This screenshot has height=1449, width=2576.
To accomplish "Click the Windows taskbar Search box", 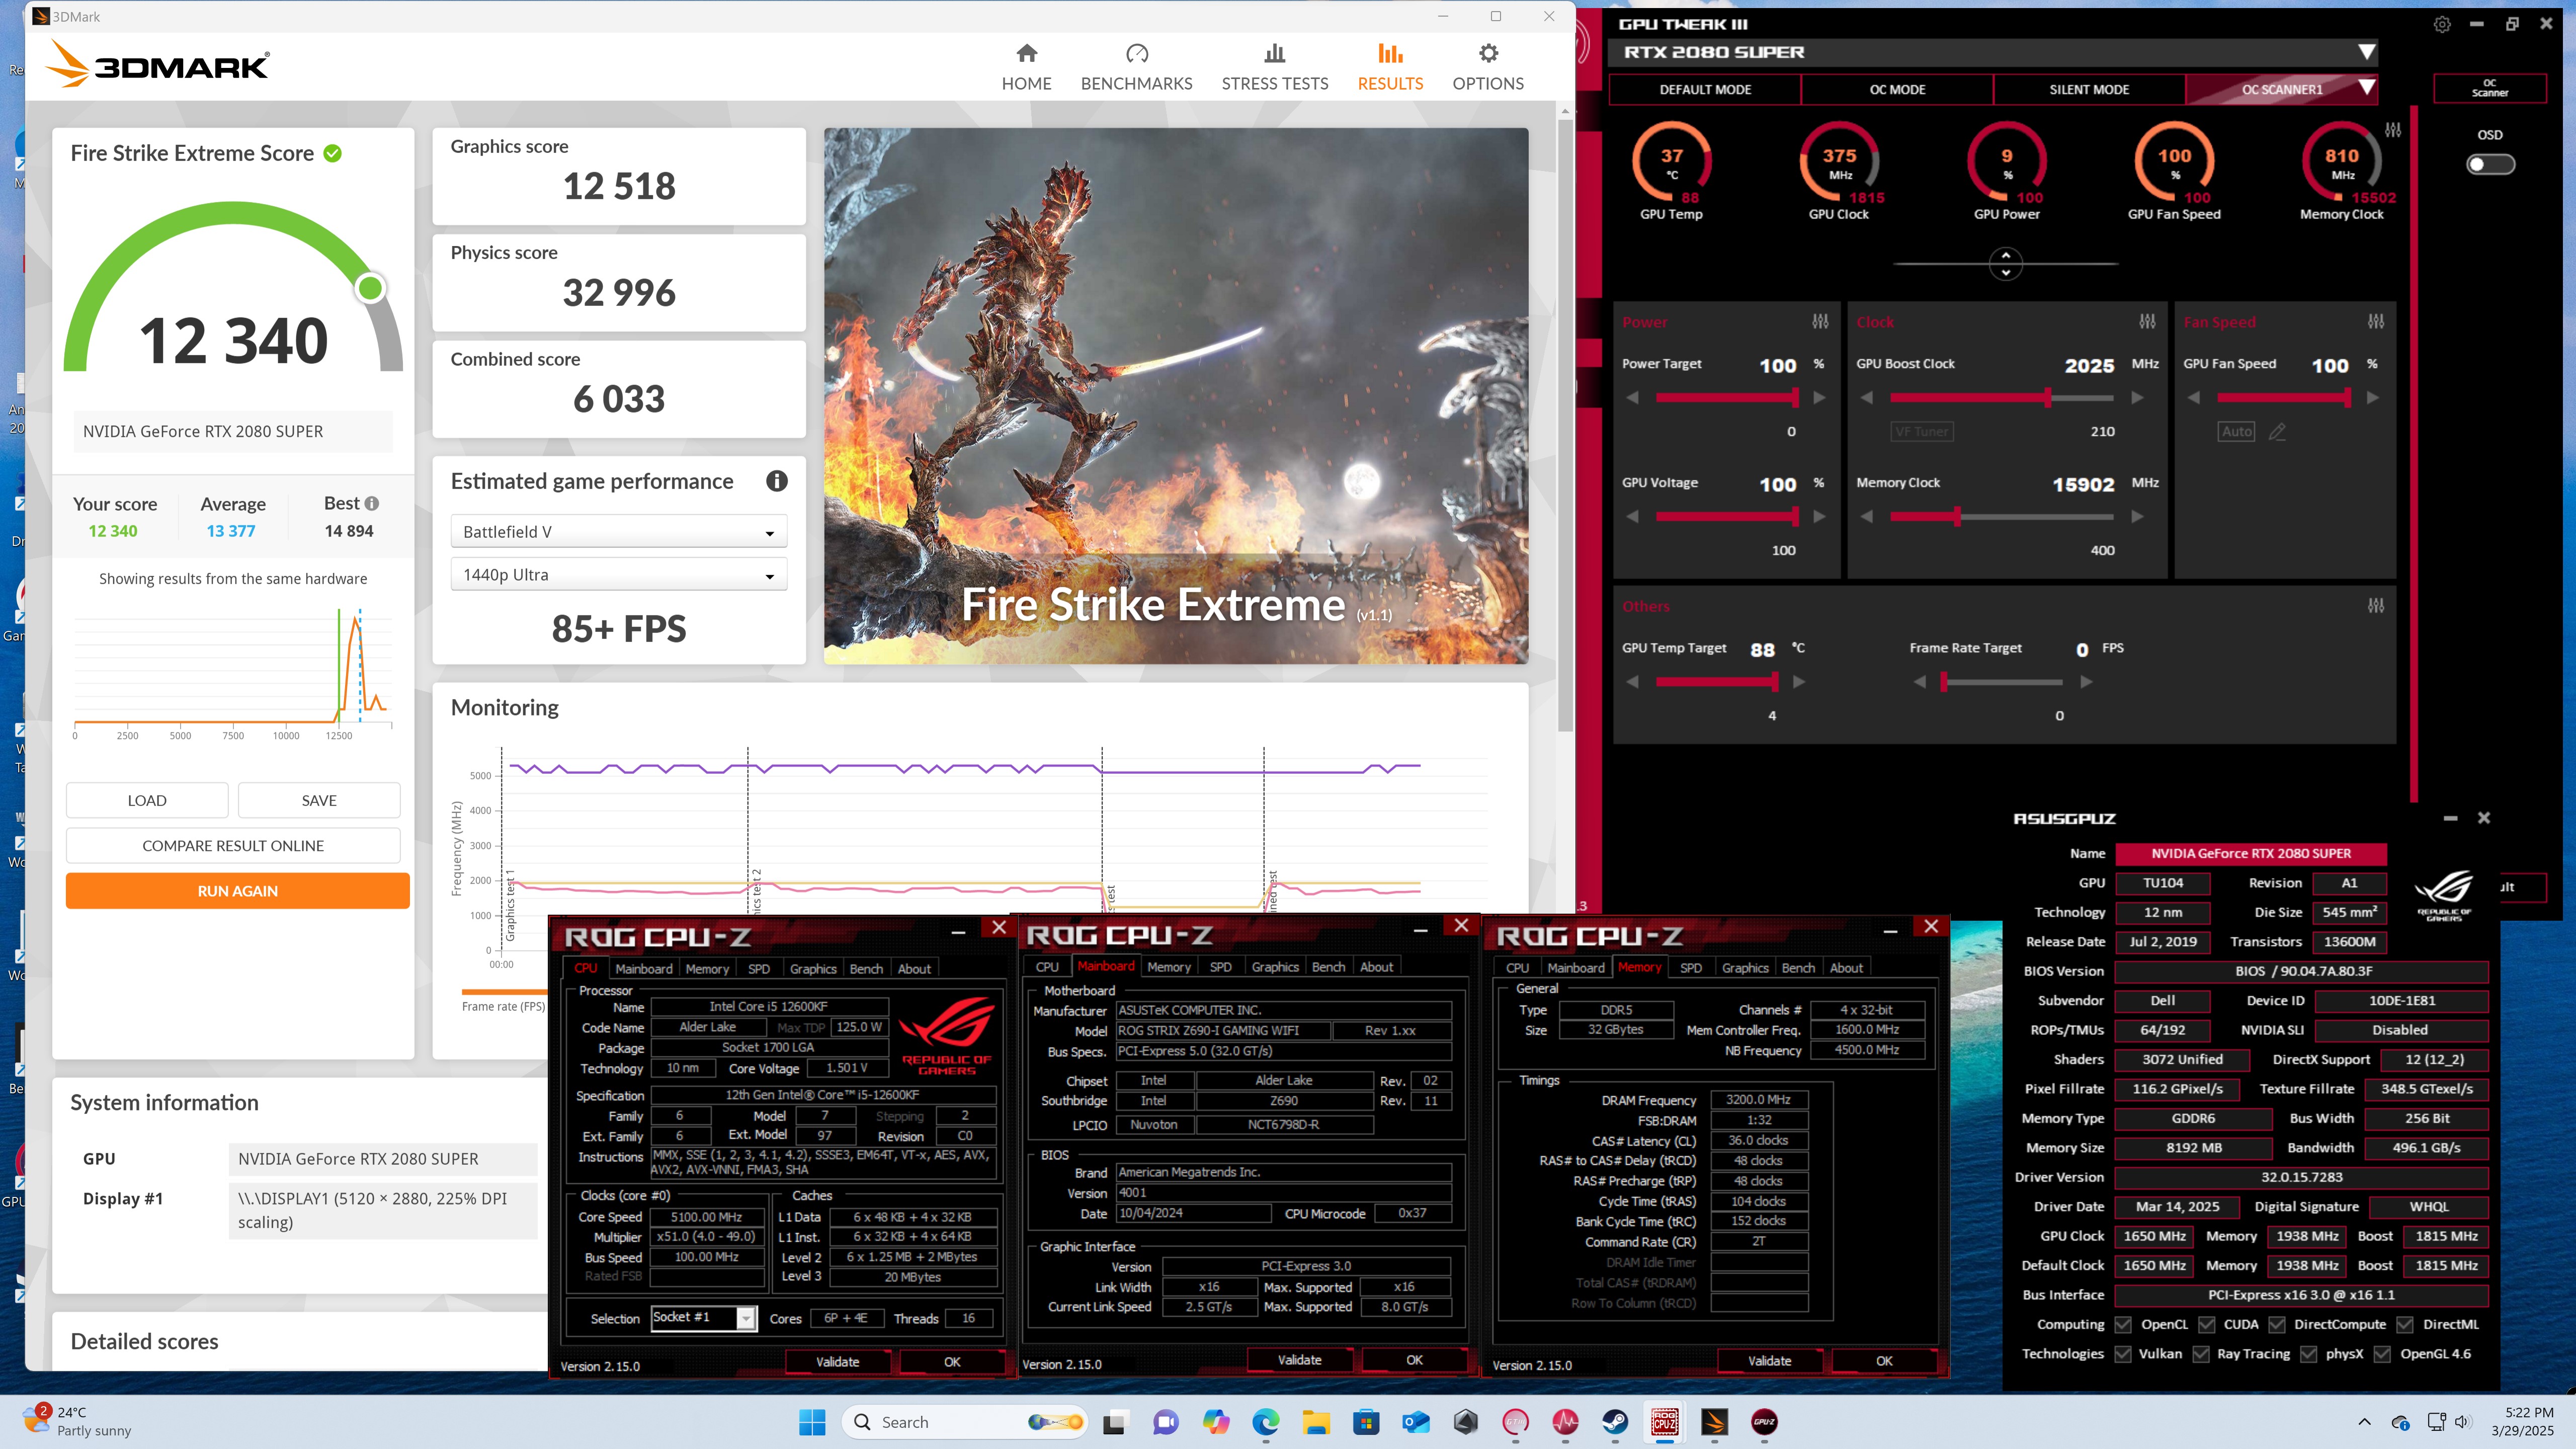I will tap(965, 1422).
